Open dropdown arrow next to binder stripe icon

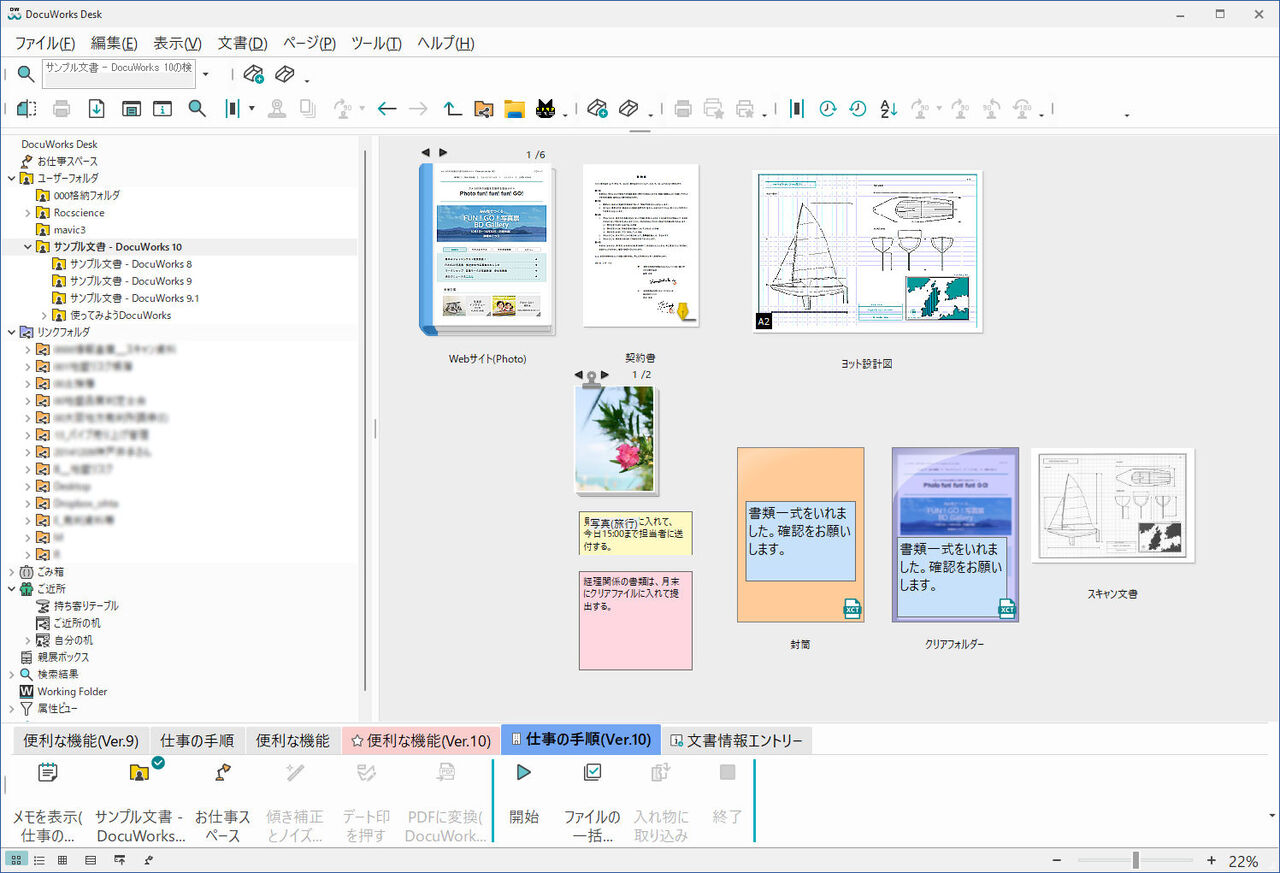[251, 108]
